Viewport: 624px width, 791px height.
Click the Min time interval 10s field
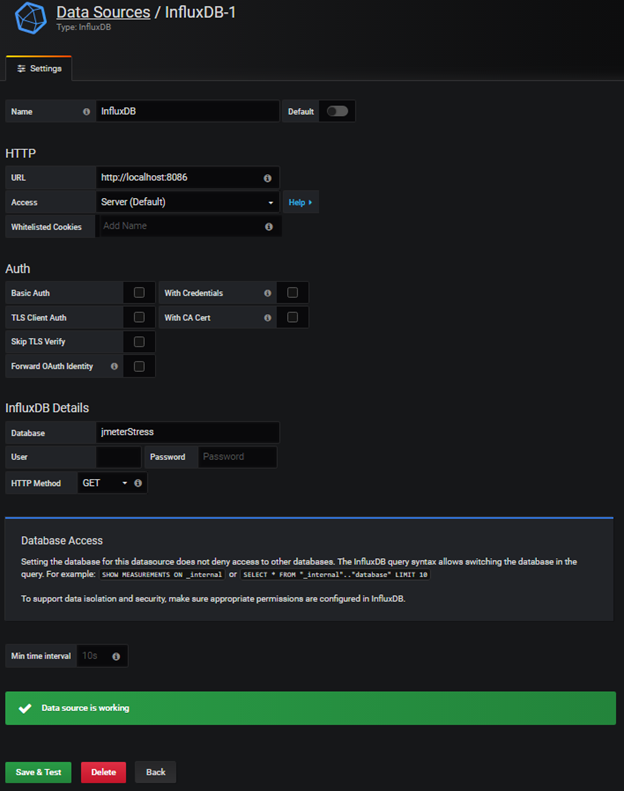point(102,656)
